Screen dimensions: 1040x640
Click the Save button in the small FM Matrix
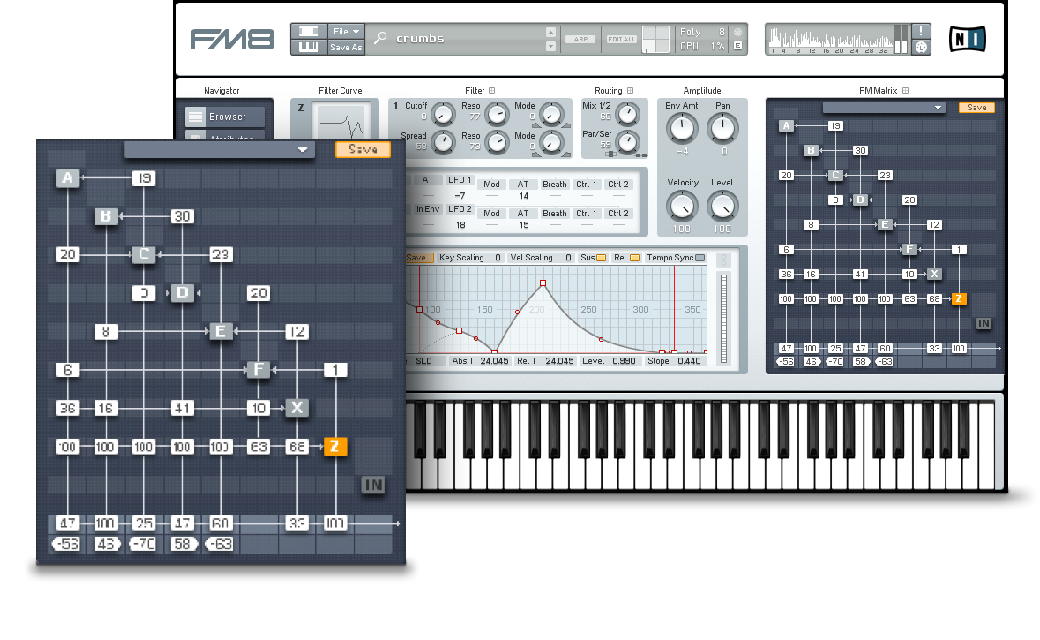click(976, 107)
